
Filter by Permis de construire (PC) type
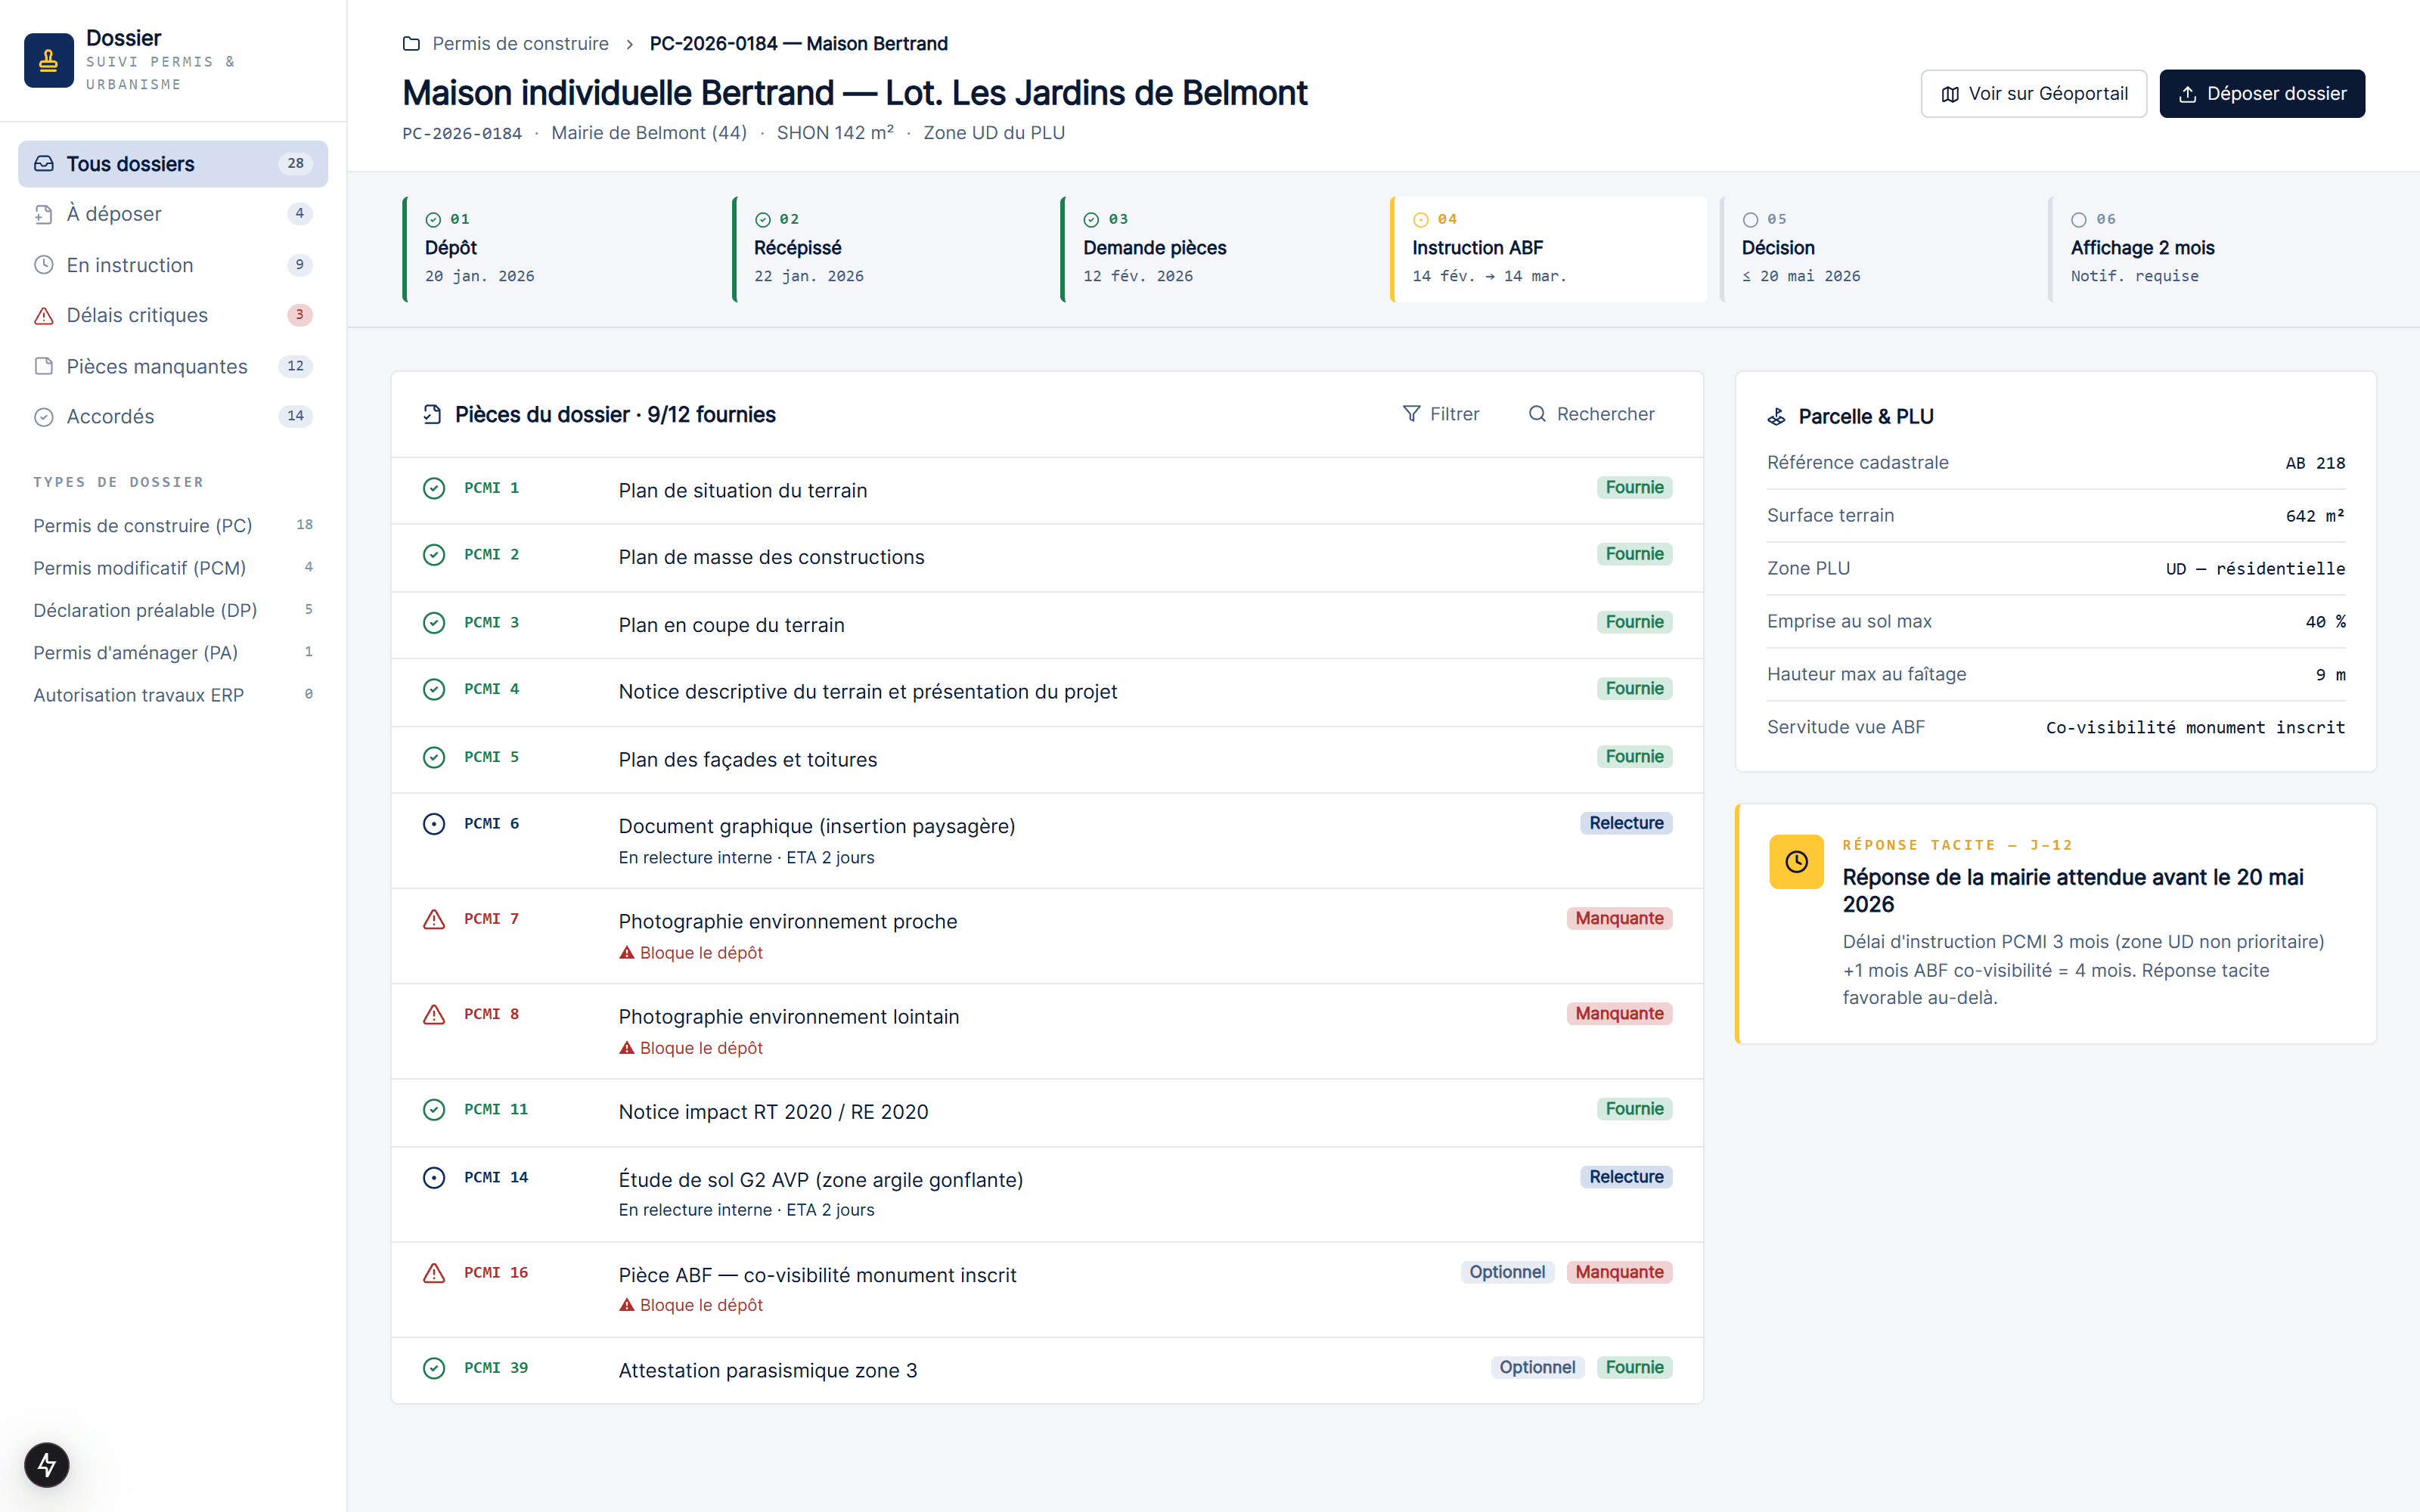coord(173,525)
